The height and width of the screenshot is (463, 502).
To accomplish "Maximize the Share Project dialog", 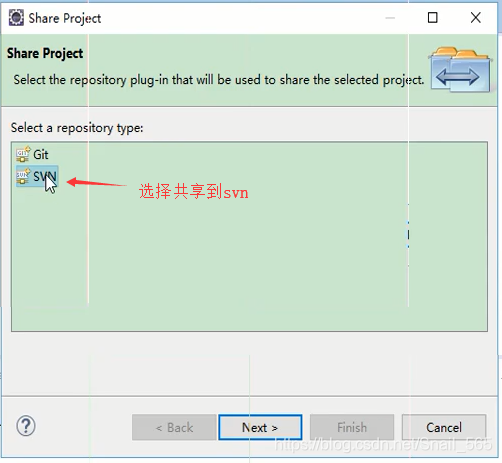I will [432, 18].
